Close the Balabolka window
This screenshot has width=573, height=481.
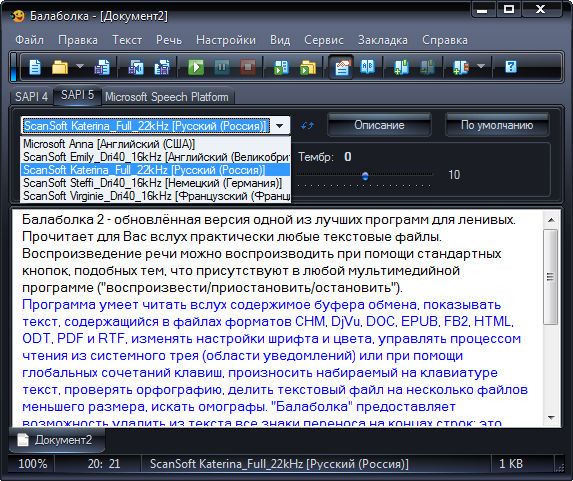[x=540, y=9]
